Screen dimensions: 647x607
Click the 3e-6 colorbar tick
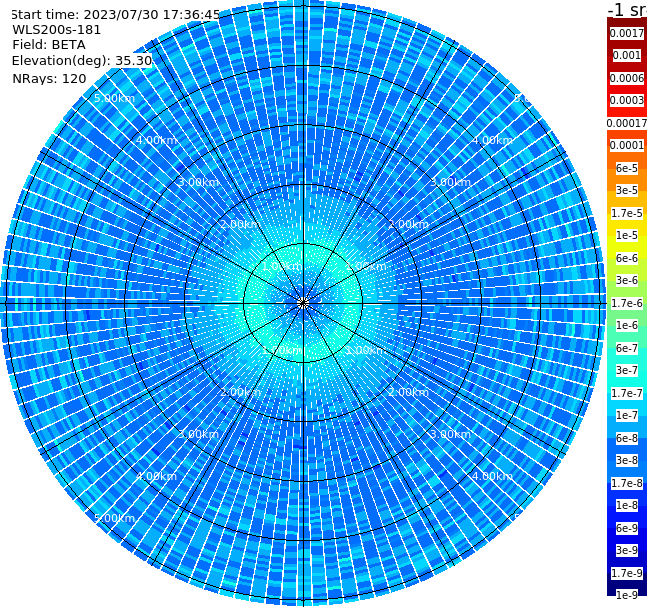[627, 280]
